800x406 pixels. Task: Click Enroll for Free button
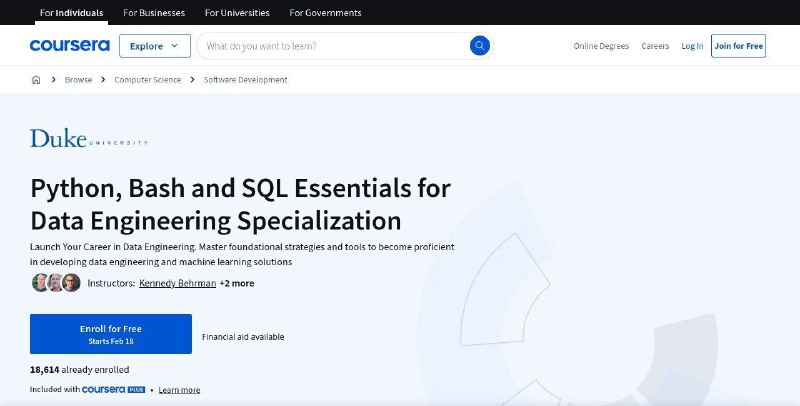111,334
